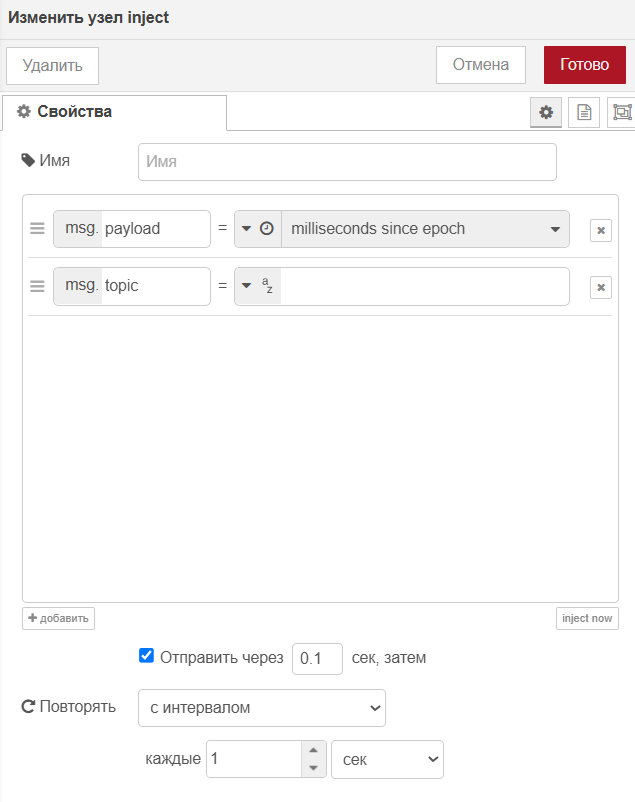Click the Отмена button
The width and height of the screenshot is (635, 802).
[x=480, y=65]
